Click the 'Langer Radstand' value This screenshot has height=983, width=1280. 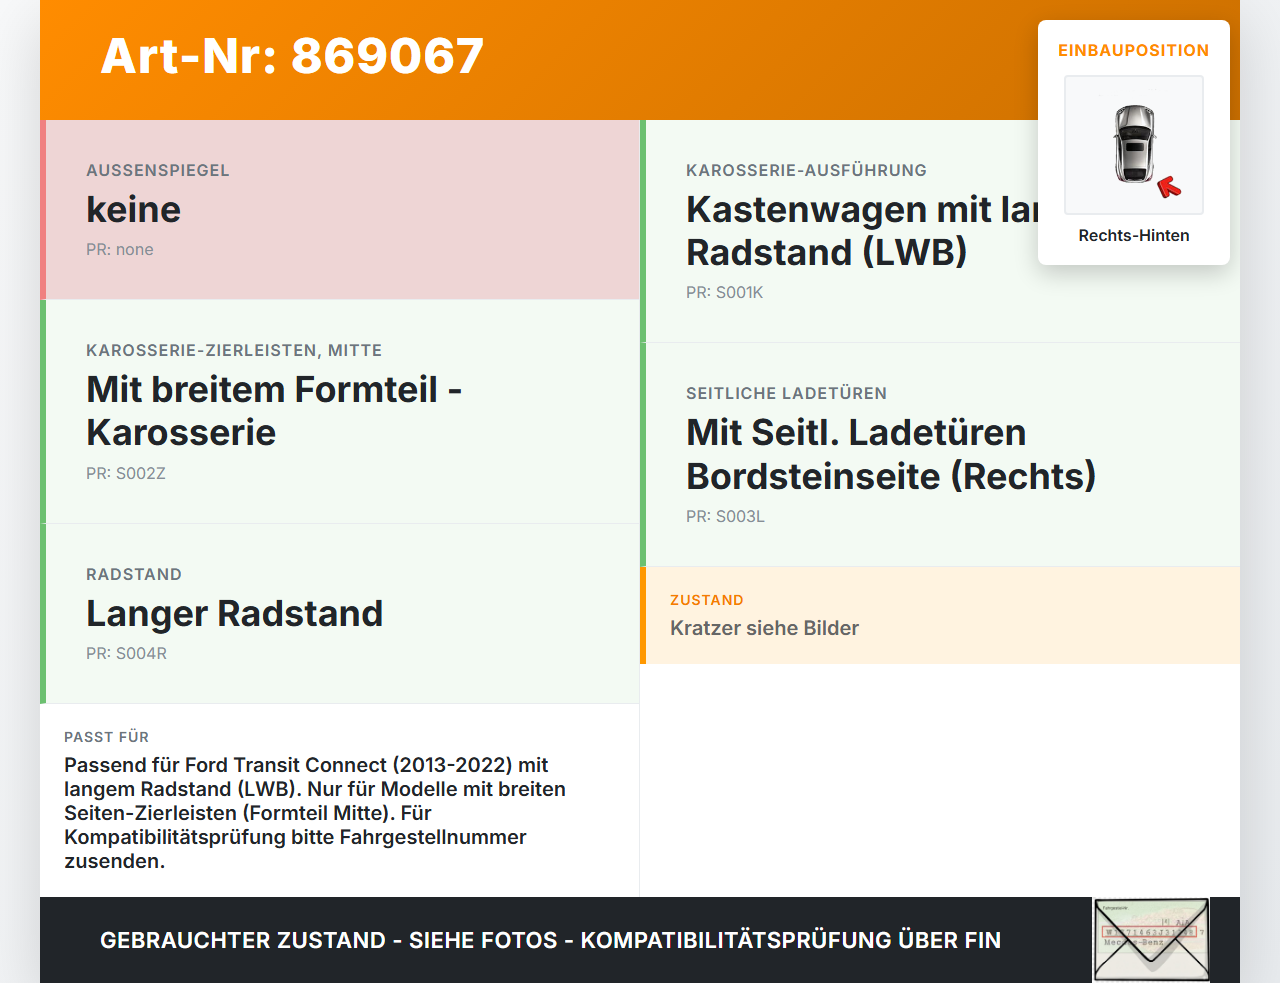point(234,613)
